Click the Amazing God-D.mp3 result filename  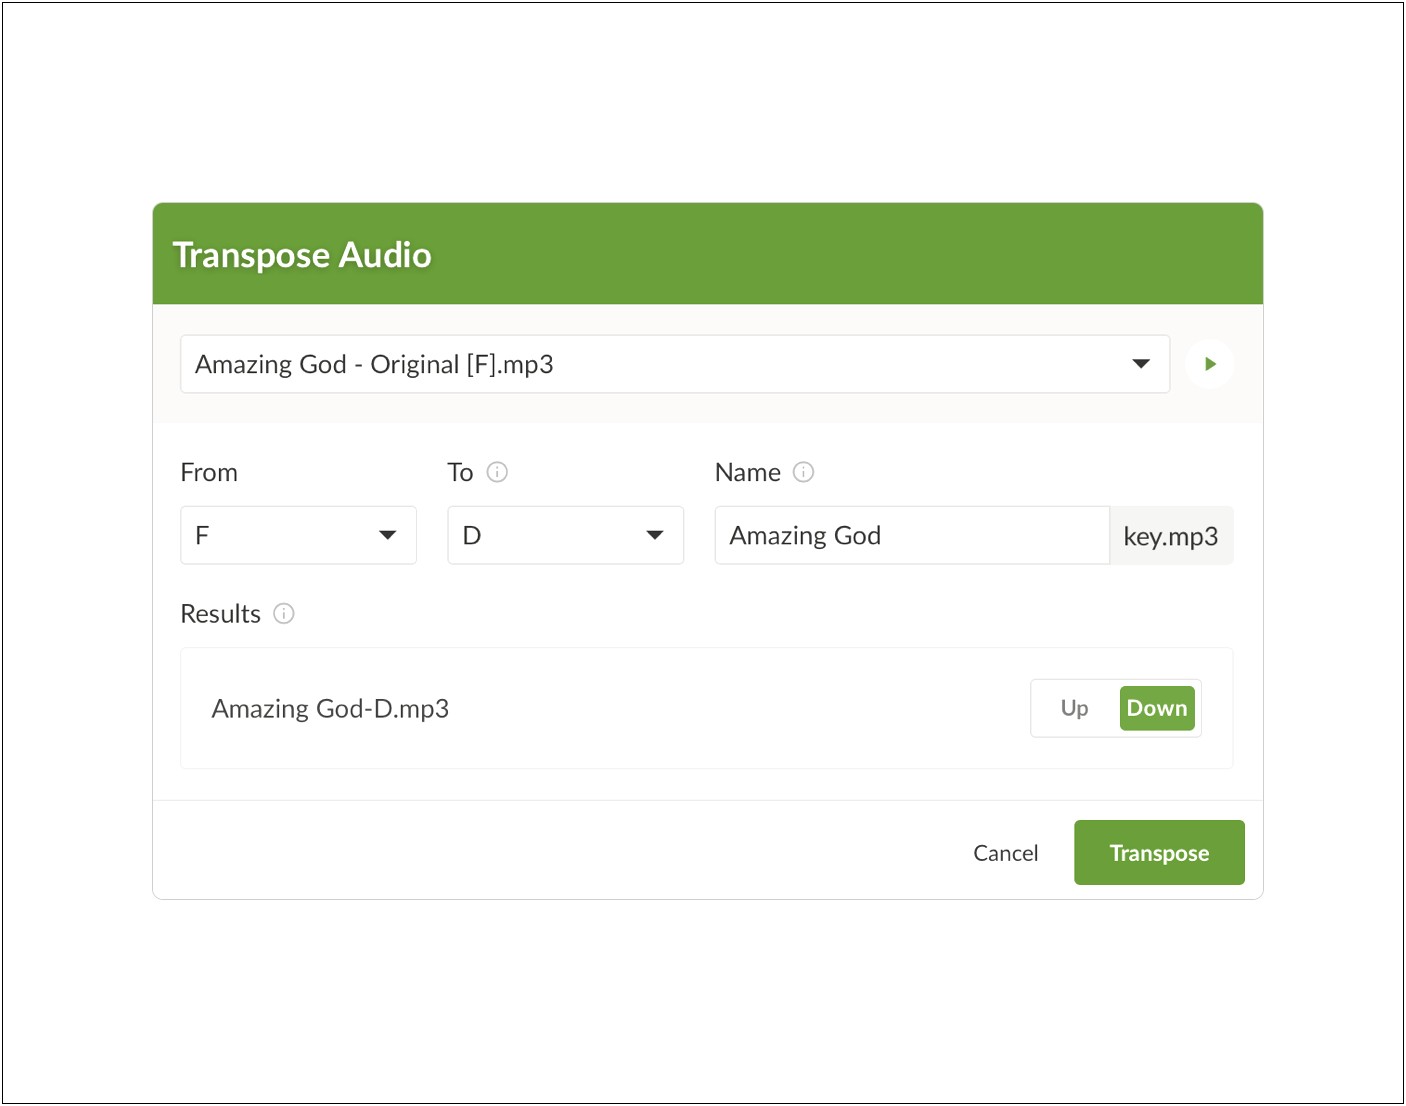click(330, 709)
